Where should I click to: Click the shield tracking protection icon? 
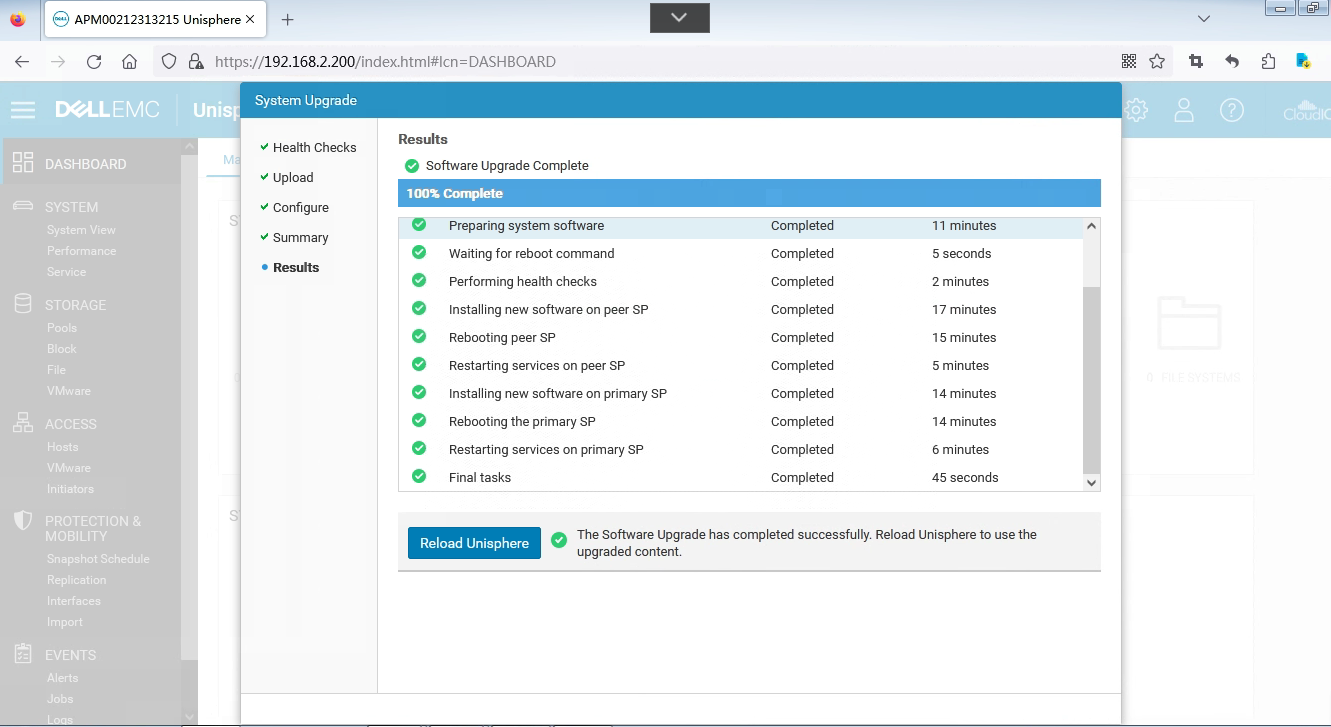tap(169, 62)
